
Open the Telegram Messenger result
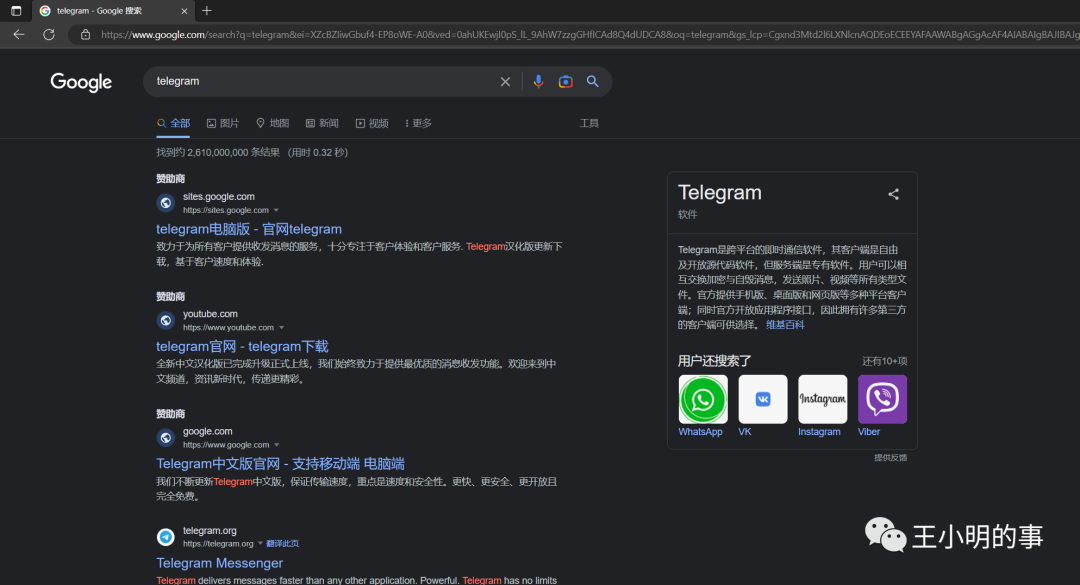coord(219,563)
